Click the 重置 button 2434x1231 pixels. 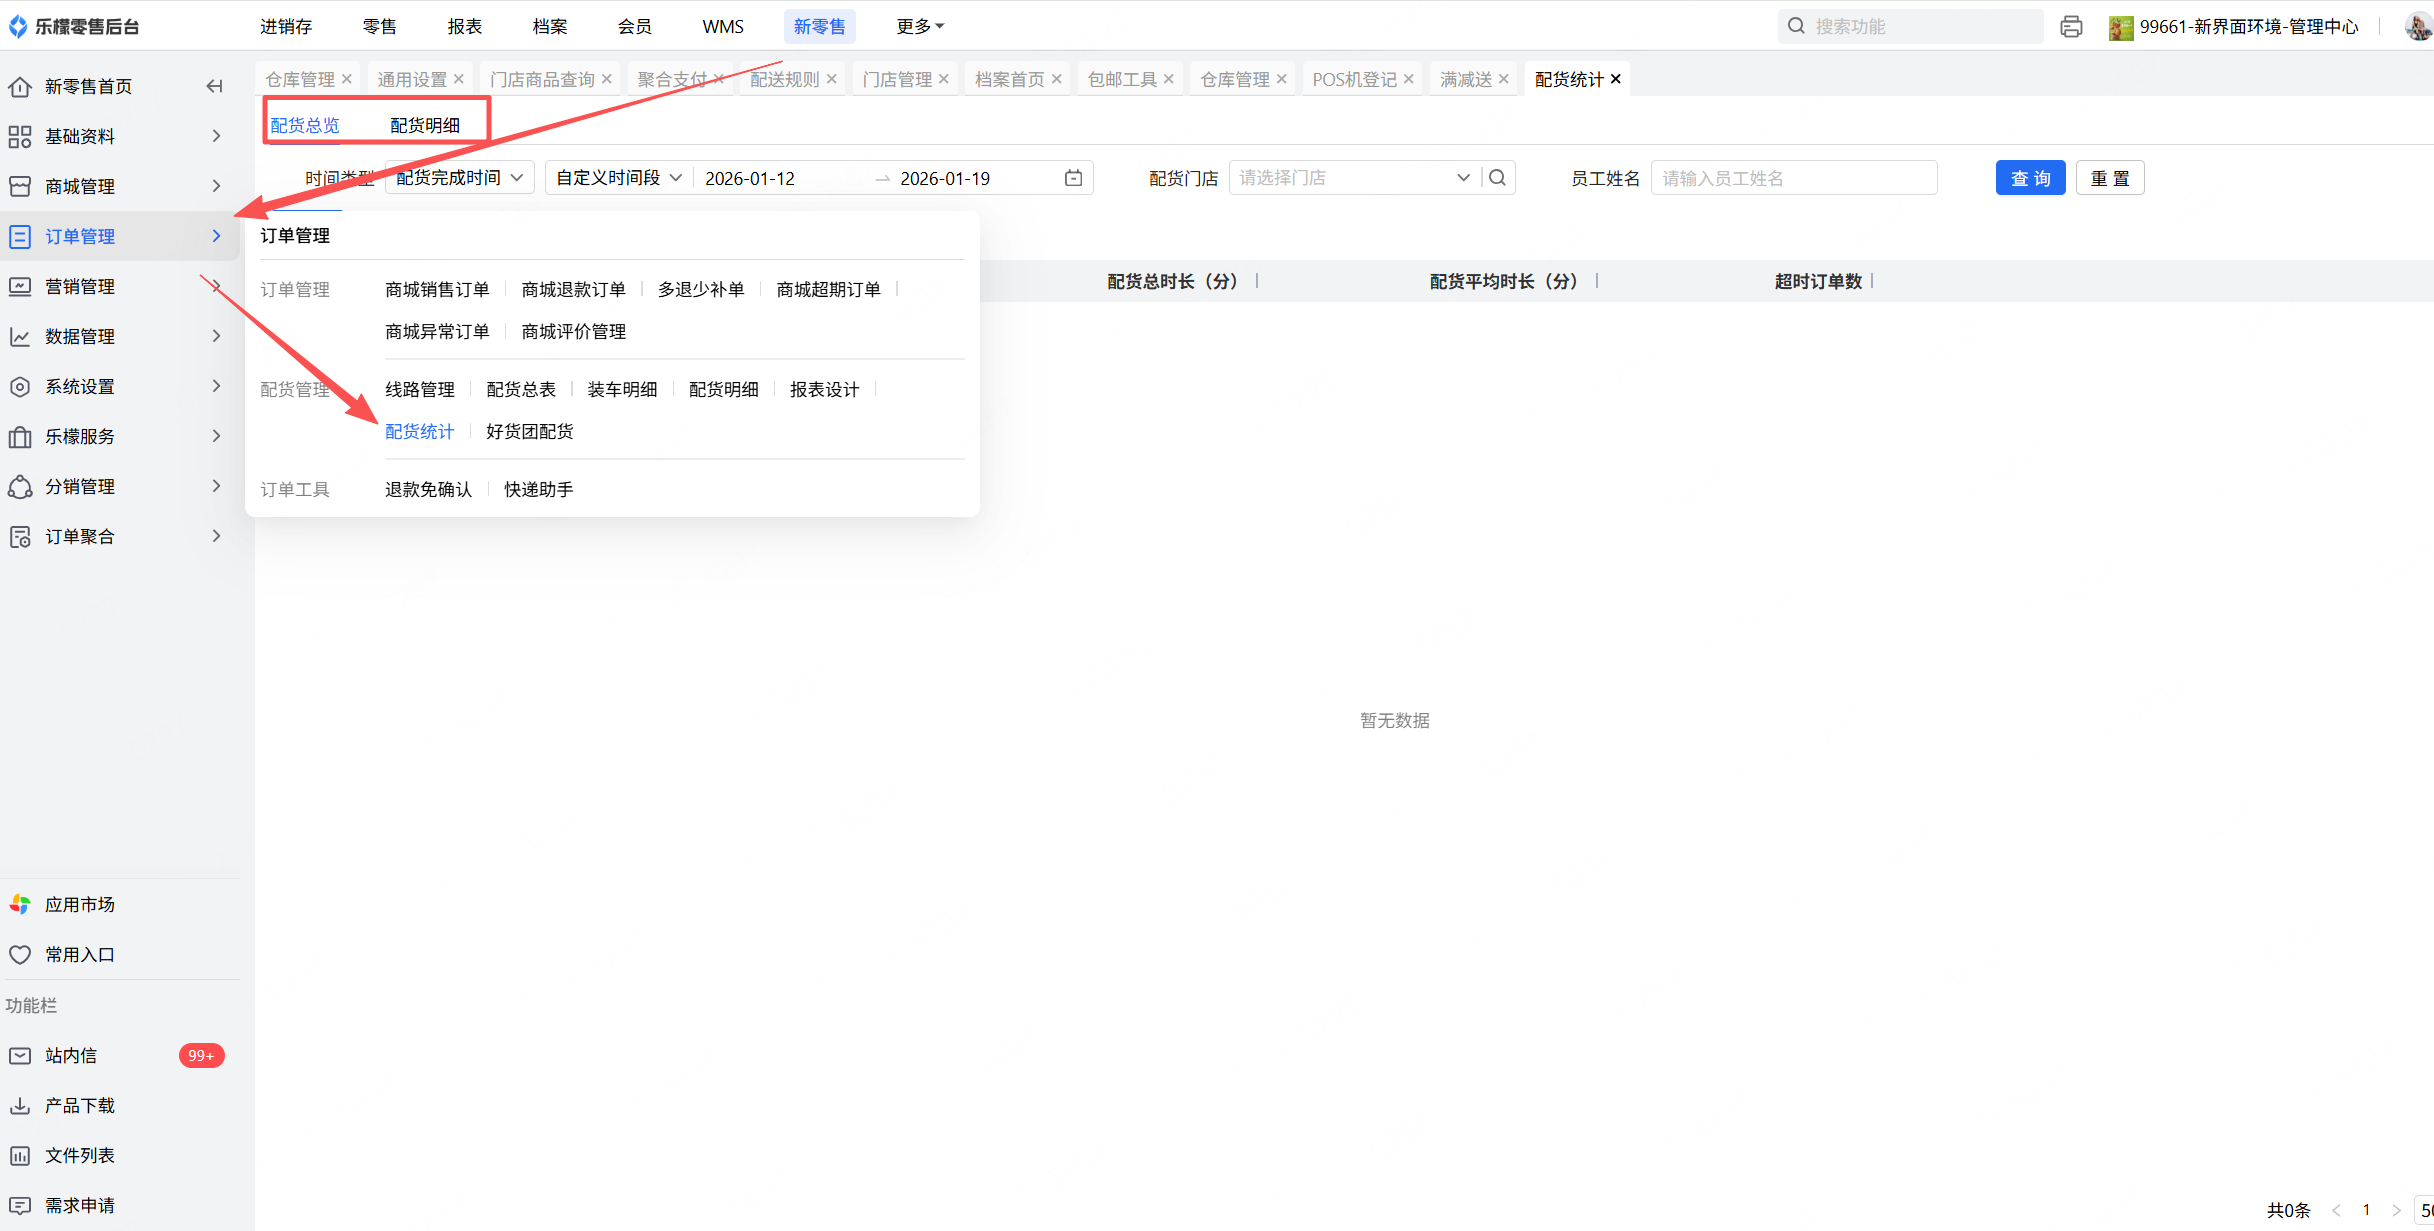[x=2109, y=178]
